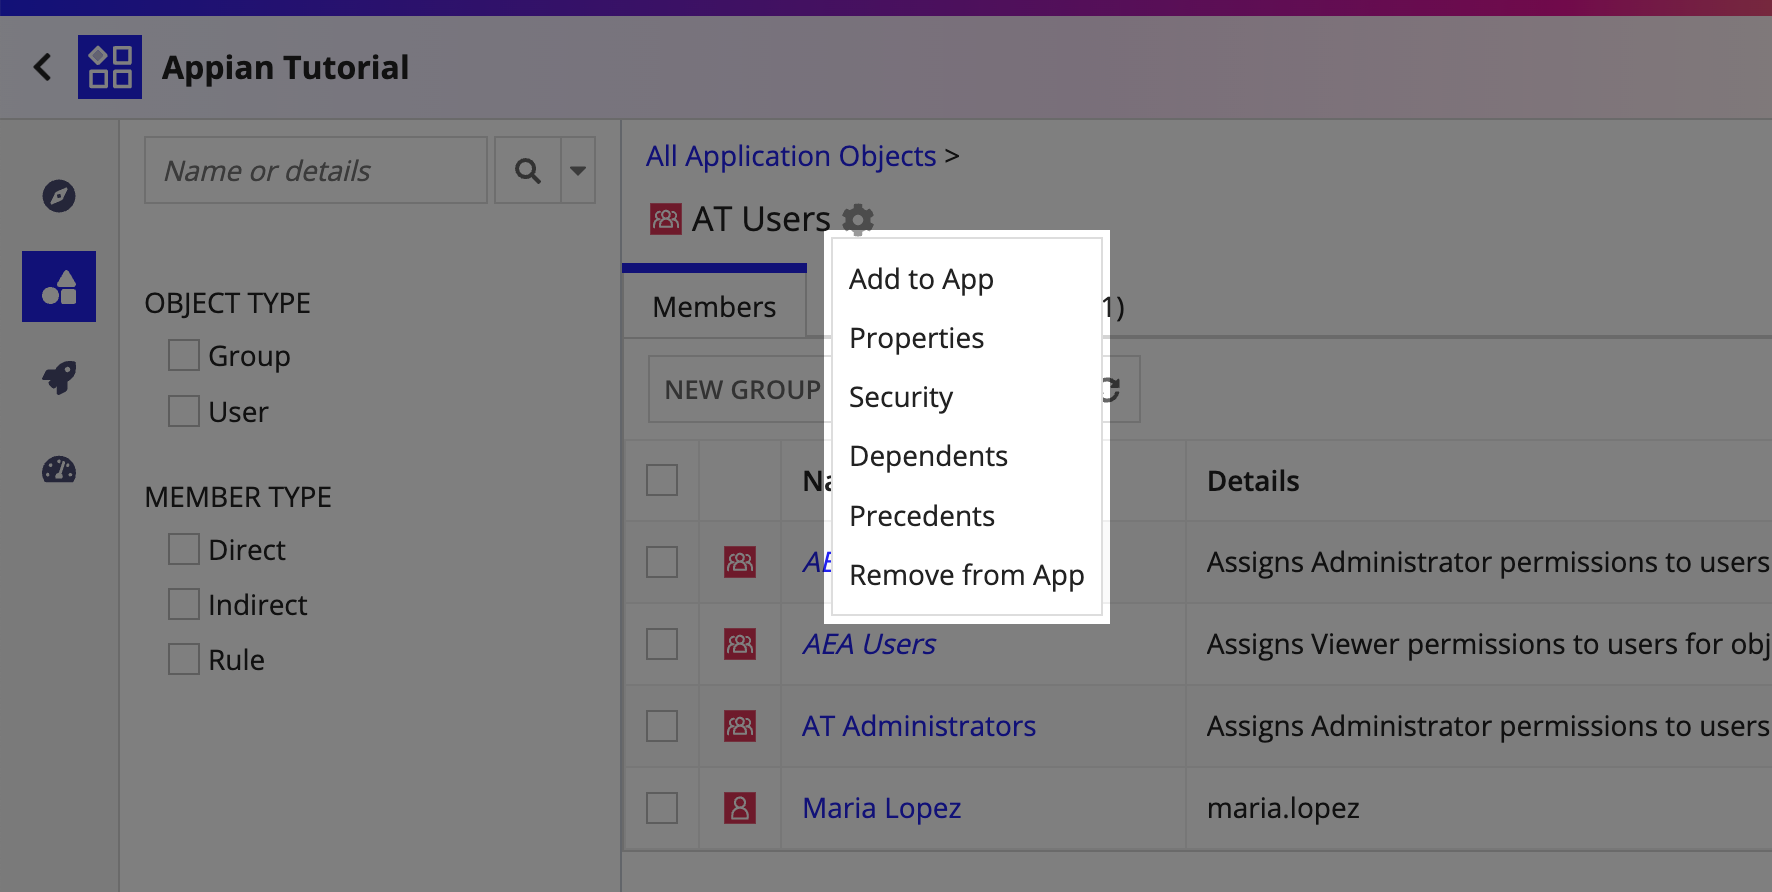Click the NEW GROUP button
1772x892 pixels.
(742, 389)
